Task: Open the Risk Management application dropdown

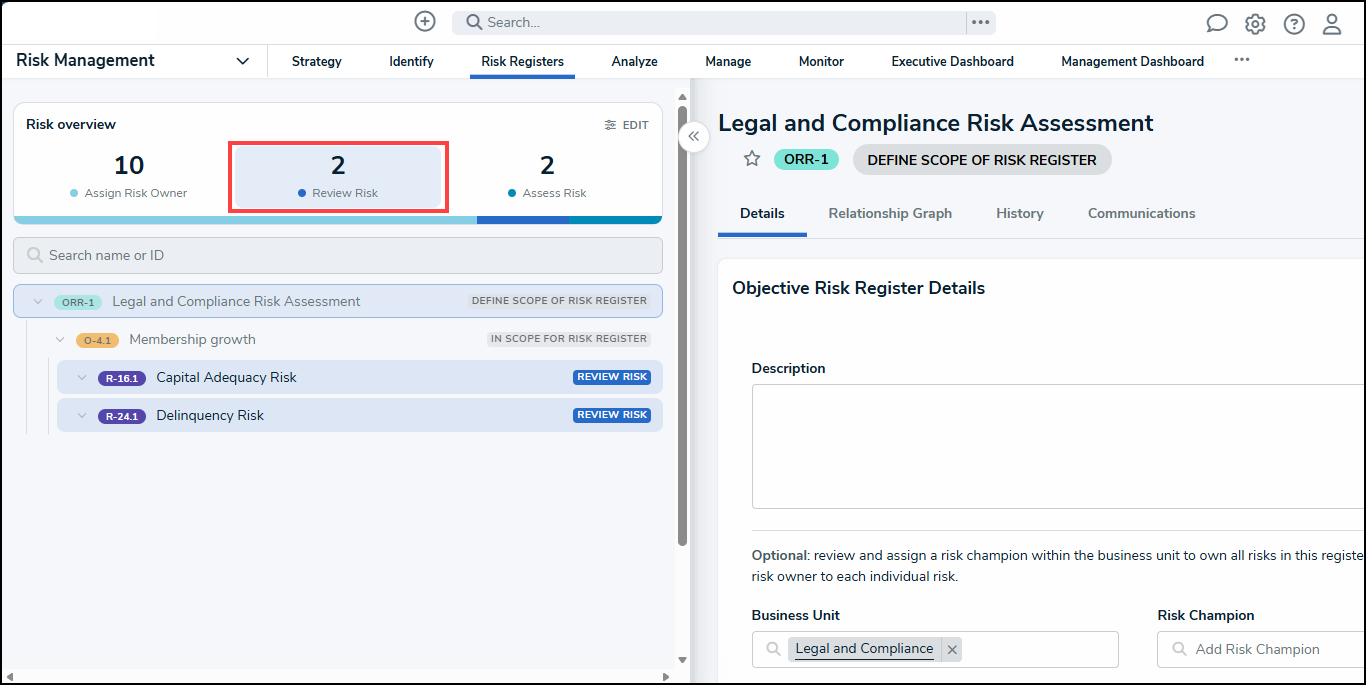Action: [242, 61]
